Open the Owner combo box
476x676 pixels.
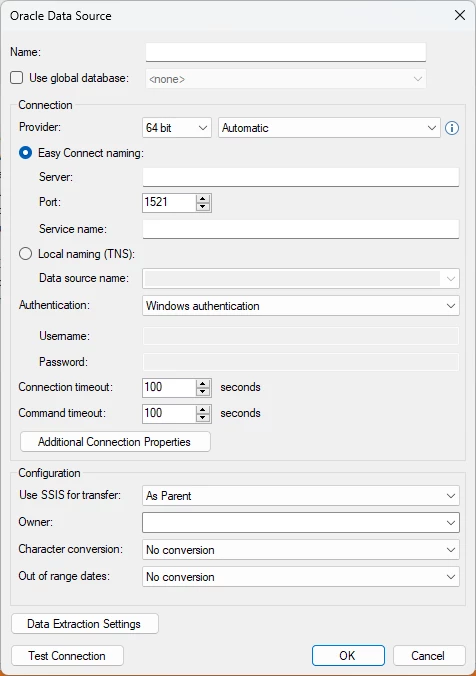(x=301, y=523)
